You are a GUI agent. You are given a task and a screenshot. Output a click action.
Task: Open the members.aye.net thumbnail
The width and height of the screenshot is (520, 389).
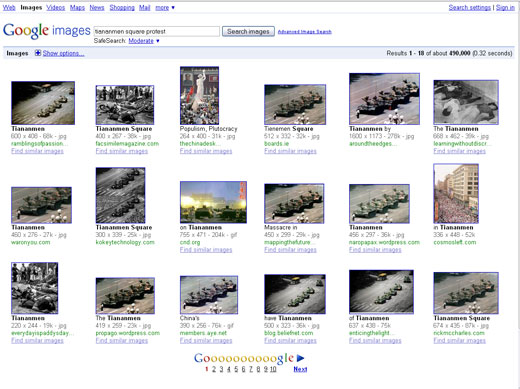(209, 295)
